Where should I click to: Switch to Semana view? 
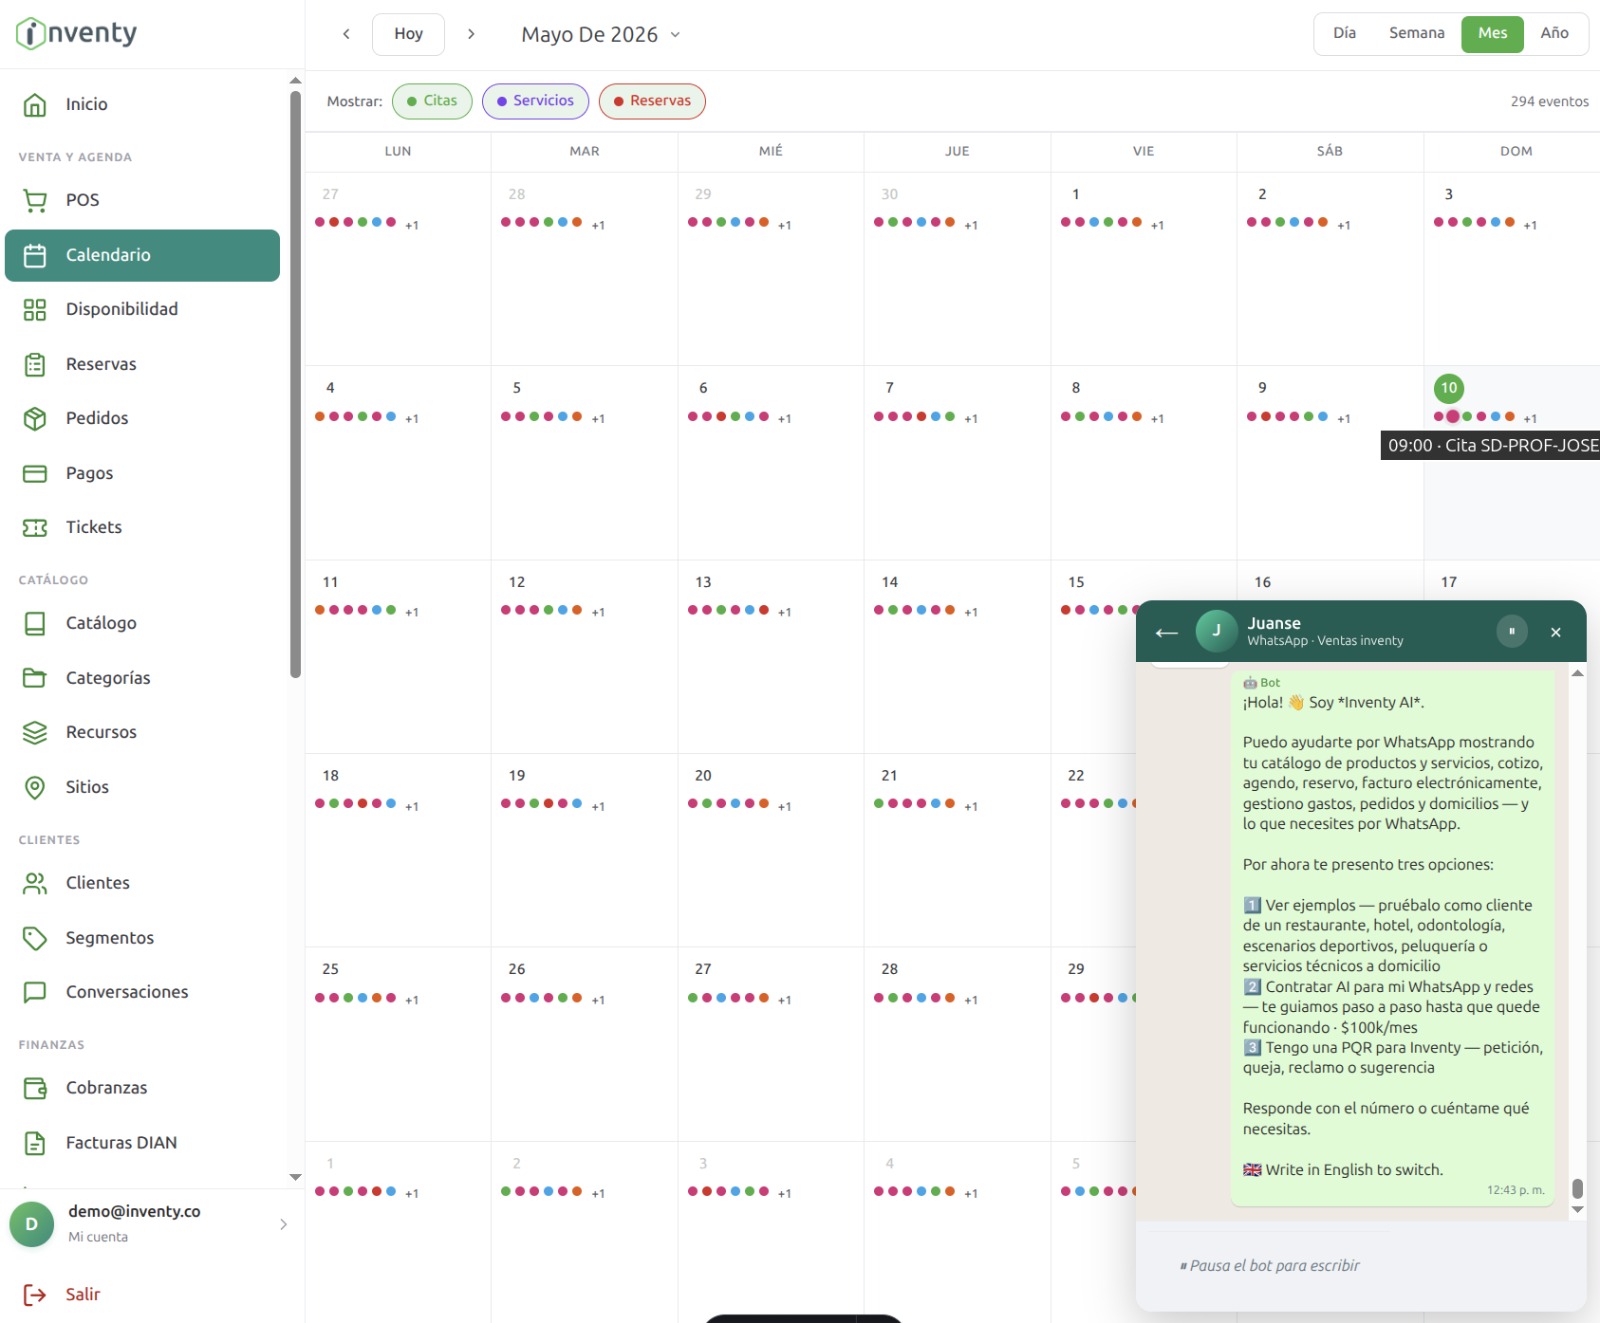pos(1416,33)
